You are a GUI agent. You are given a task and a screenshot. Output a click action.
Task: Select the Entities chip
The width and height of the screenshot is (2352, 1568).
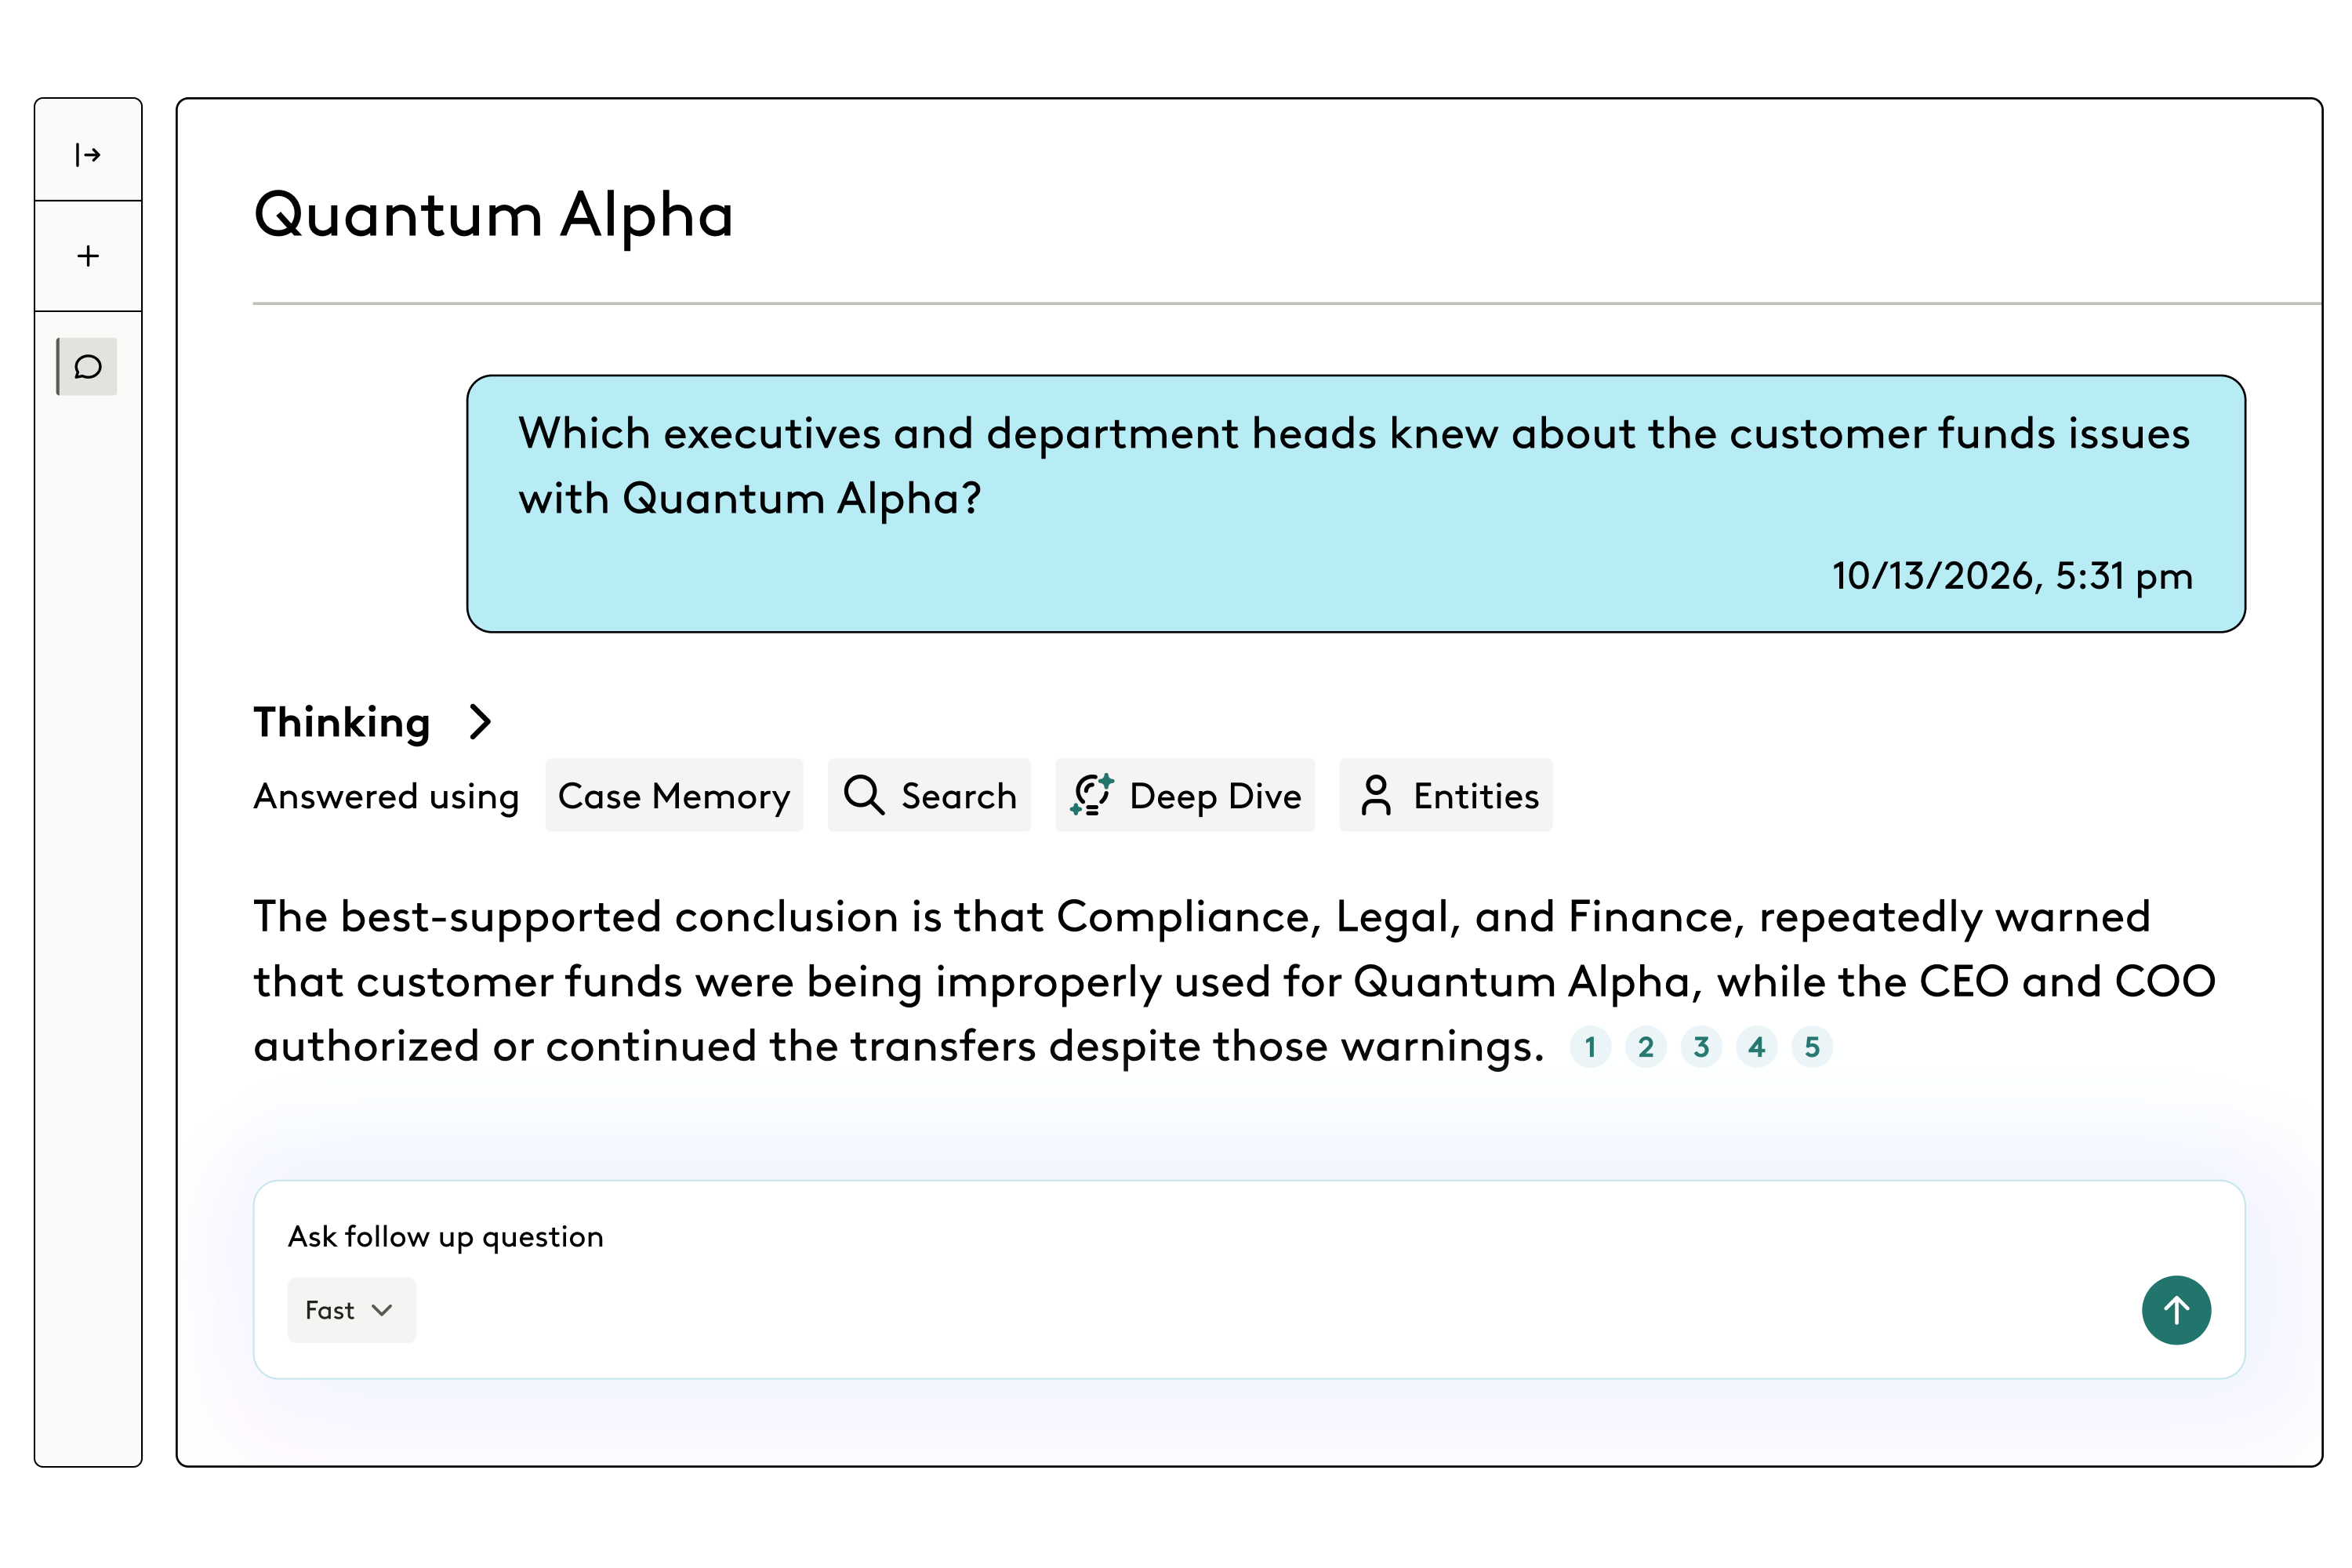click(x=1446, y=796)
